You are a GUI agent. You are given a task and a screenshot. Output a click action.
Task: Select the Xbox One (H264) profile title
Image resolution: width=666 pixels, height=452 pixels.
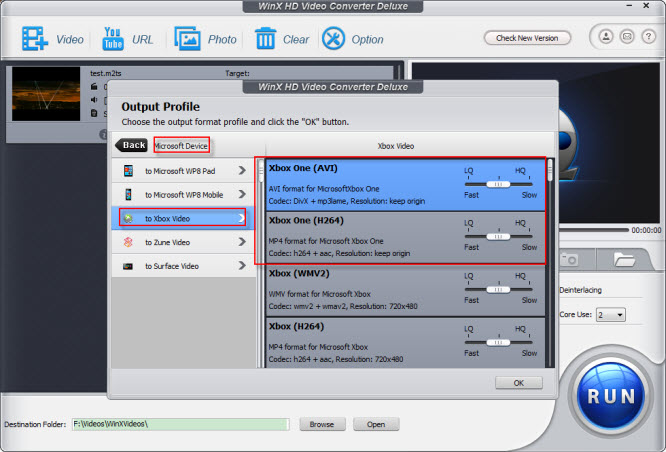coord(306,220)
